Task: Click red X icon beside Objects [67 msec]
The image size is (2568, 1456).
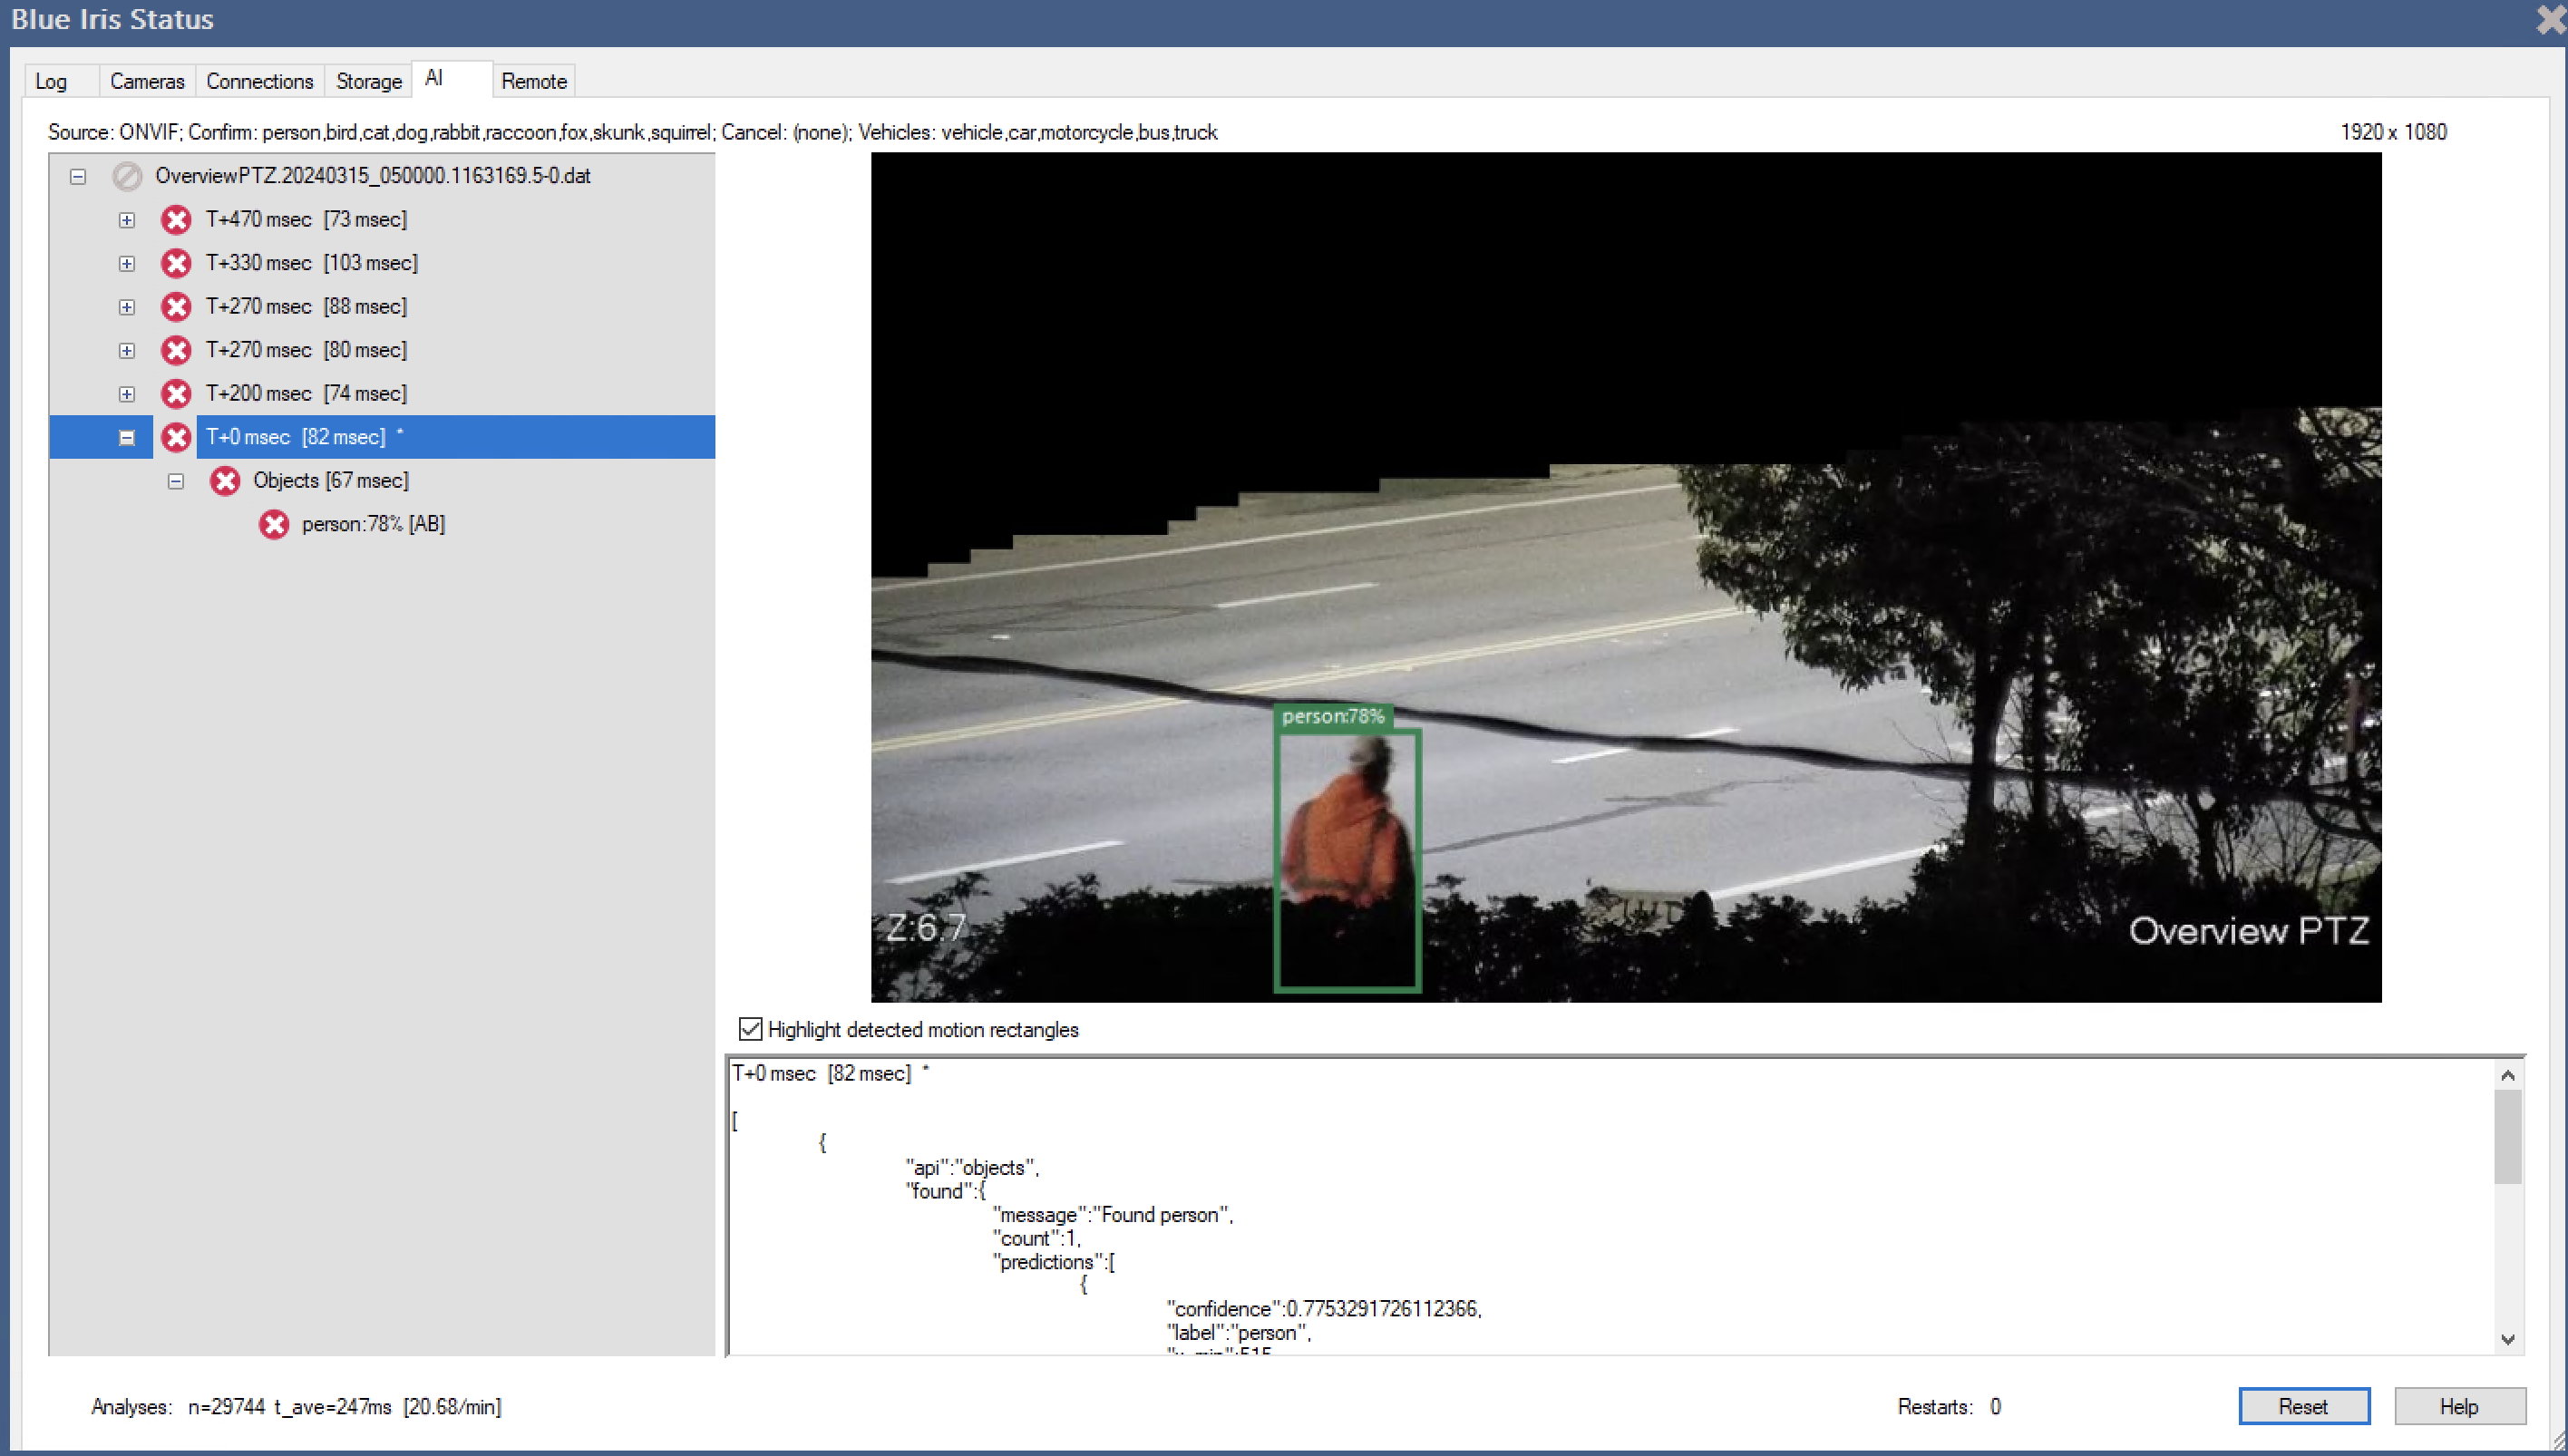Action: (225, 481)
